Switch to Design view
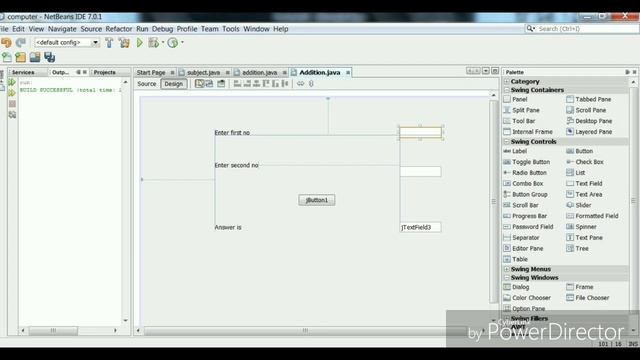 [173, 84]
